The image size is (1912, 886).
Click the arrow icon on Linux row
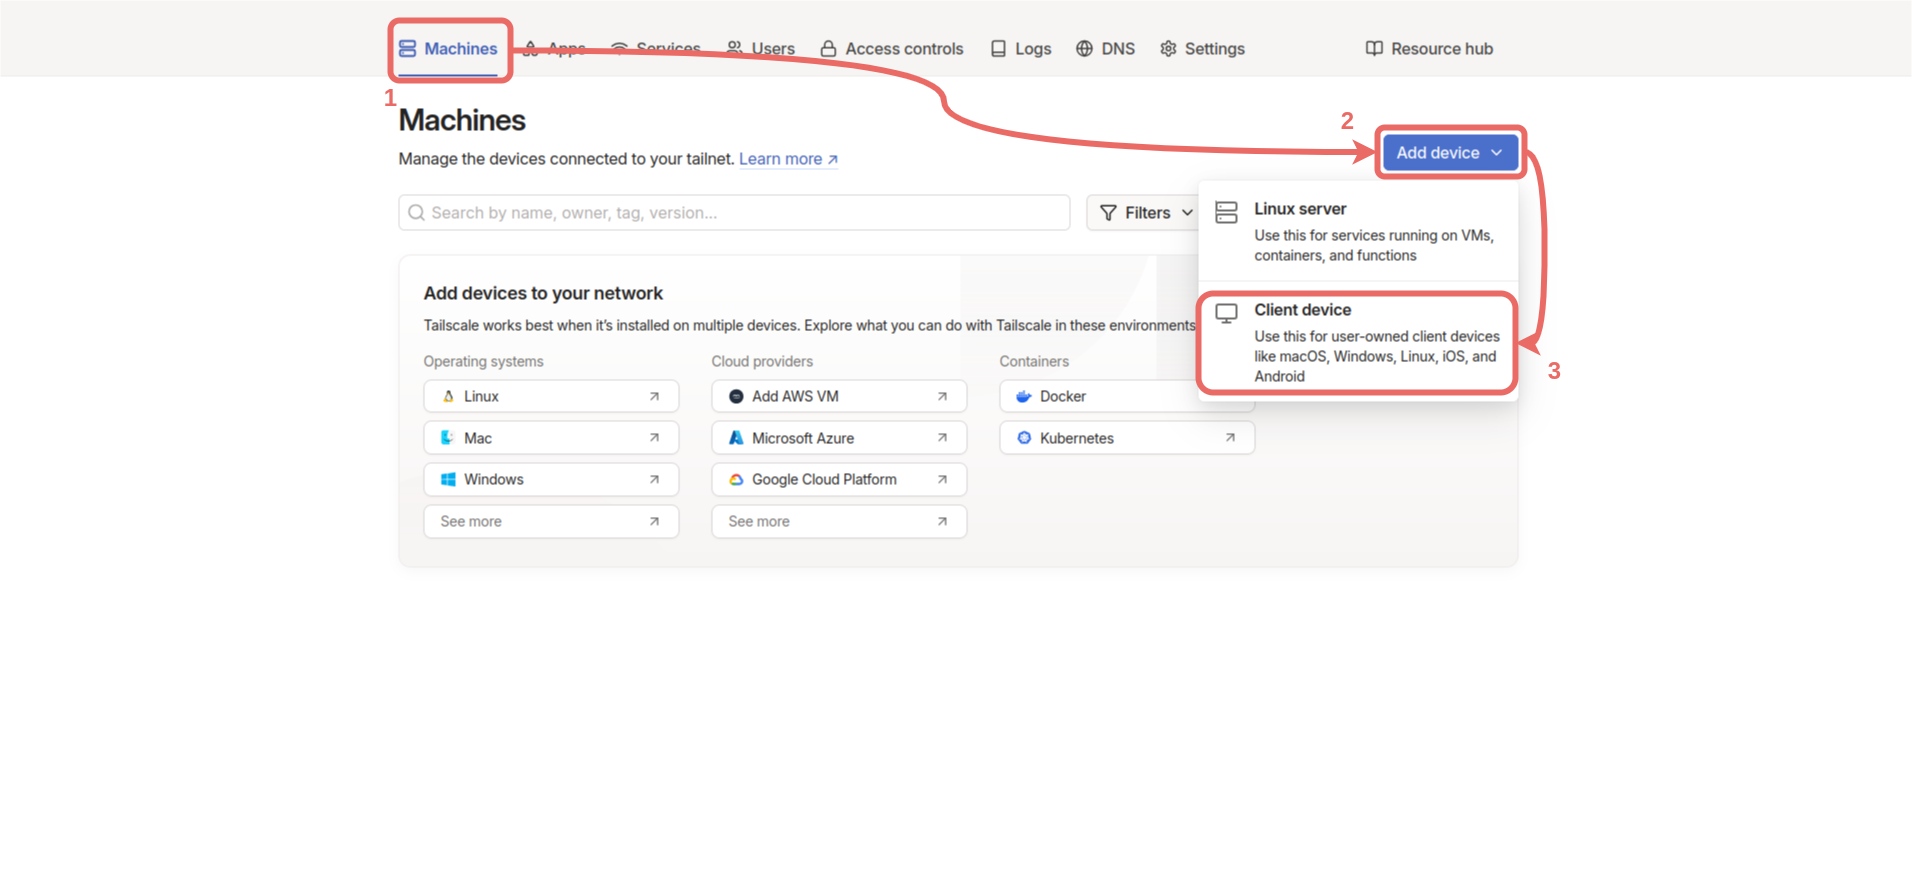click(x=654, y=397)
